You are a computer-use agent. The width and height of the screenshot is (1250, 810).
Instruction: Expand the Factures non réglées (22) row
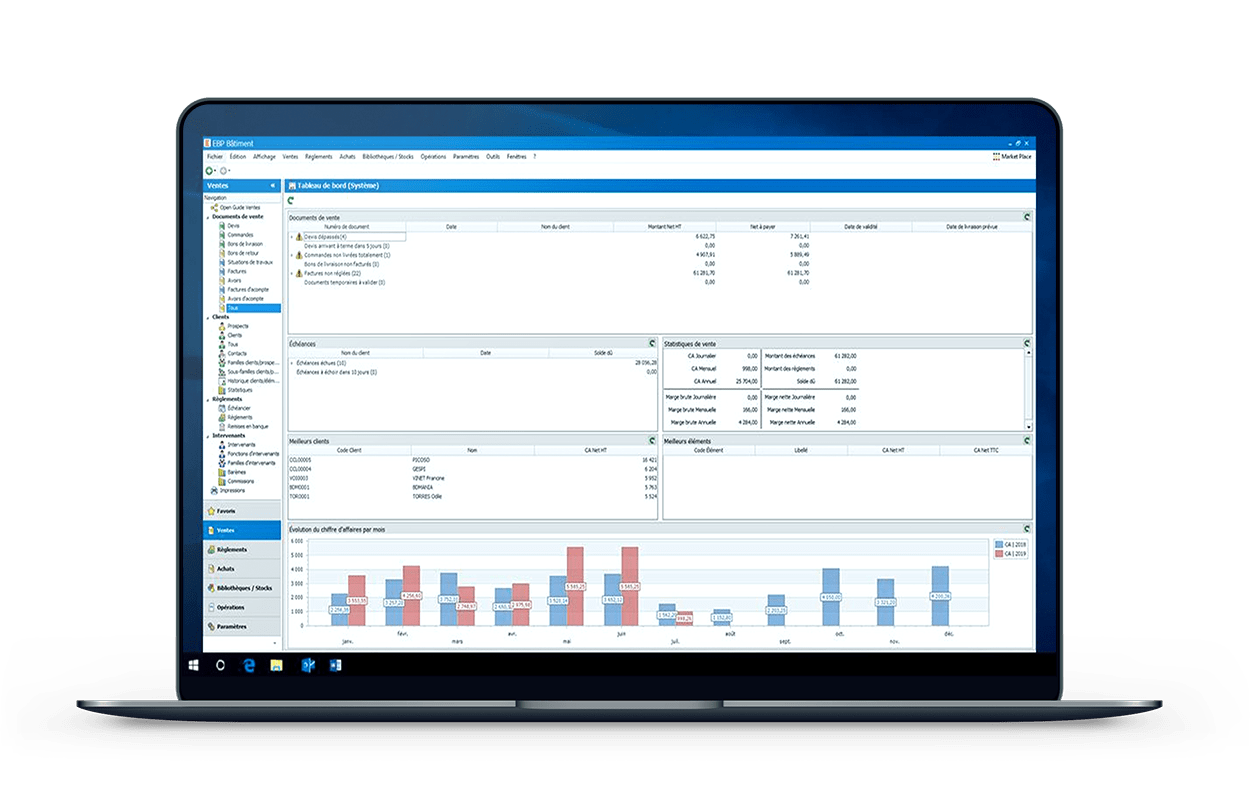click(x=292, y=273)
